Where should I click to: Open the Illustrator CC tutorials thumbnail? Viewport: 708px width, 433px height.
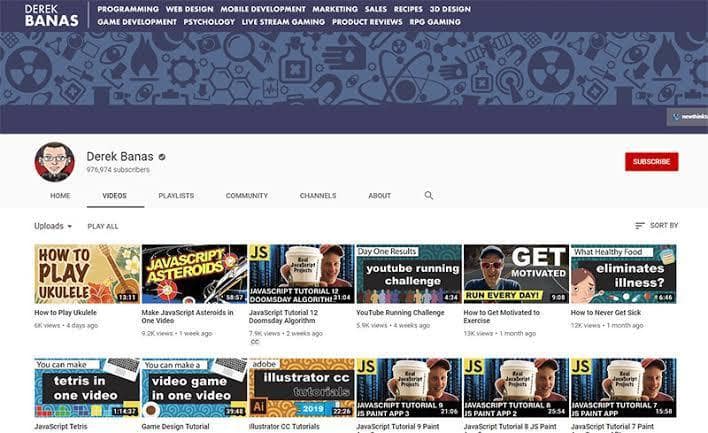pyautogui.click(x=302, y=388)
